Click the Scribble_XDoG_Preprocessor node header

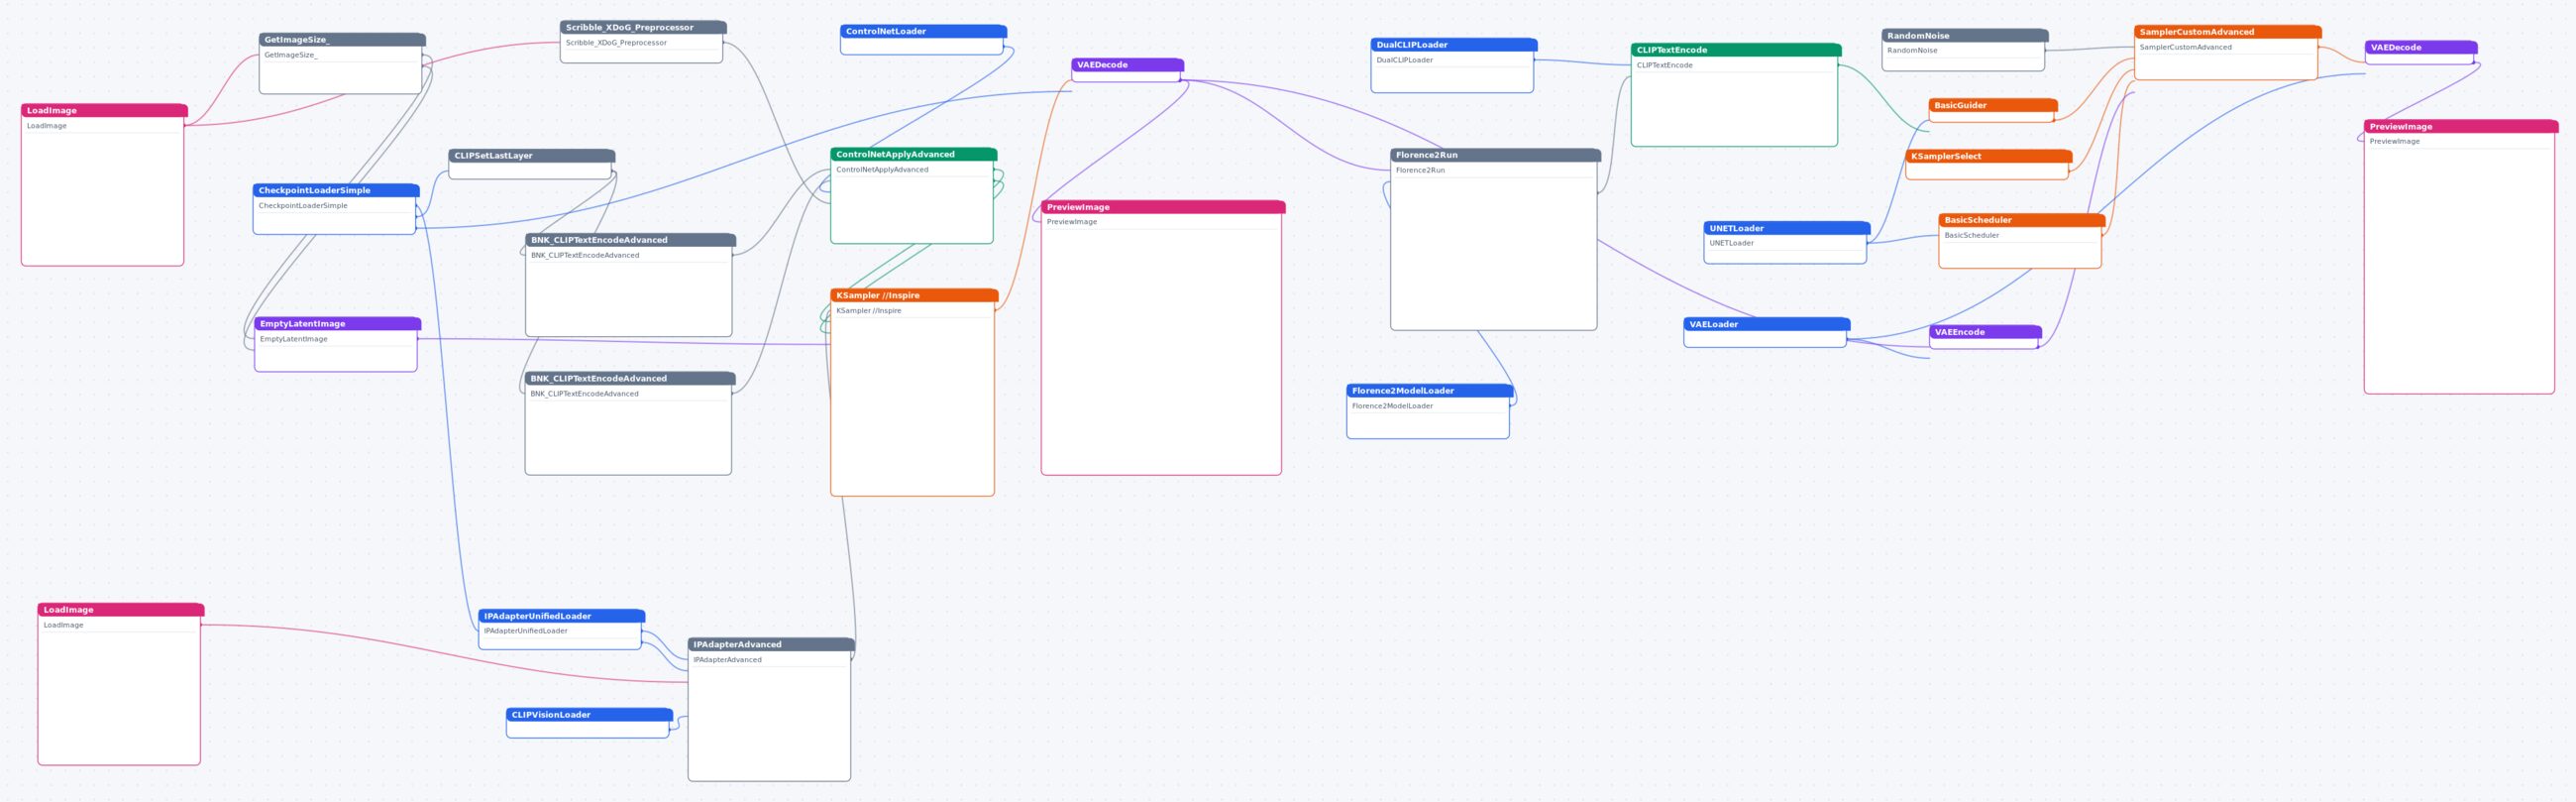click(643, 27)
